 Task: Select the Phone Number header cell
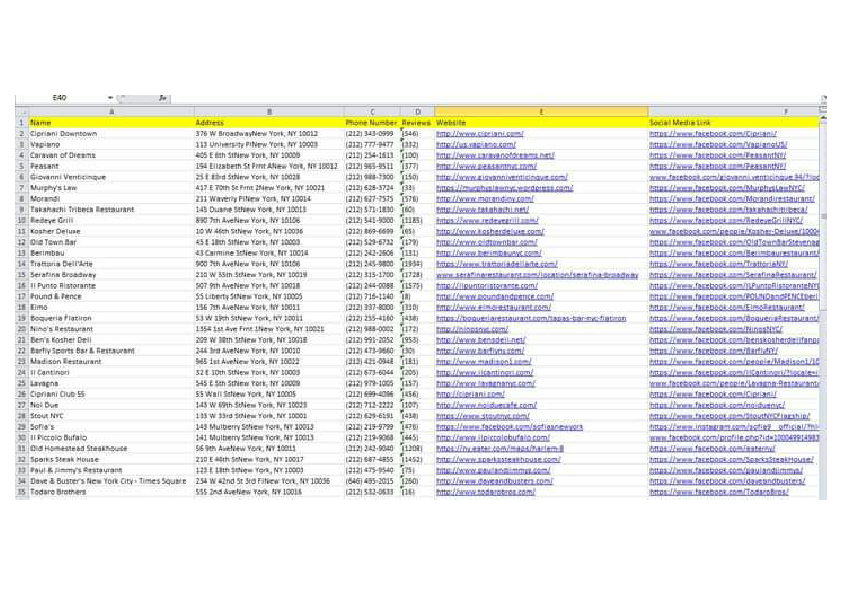coord(370,121)
